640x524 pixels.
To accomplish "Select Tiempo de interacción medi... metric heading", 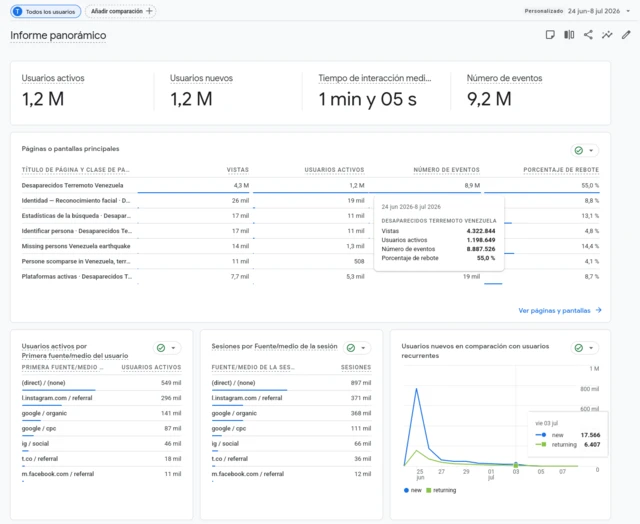I will tap(375, 78).
